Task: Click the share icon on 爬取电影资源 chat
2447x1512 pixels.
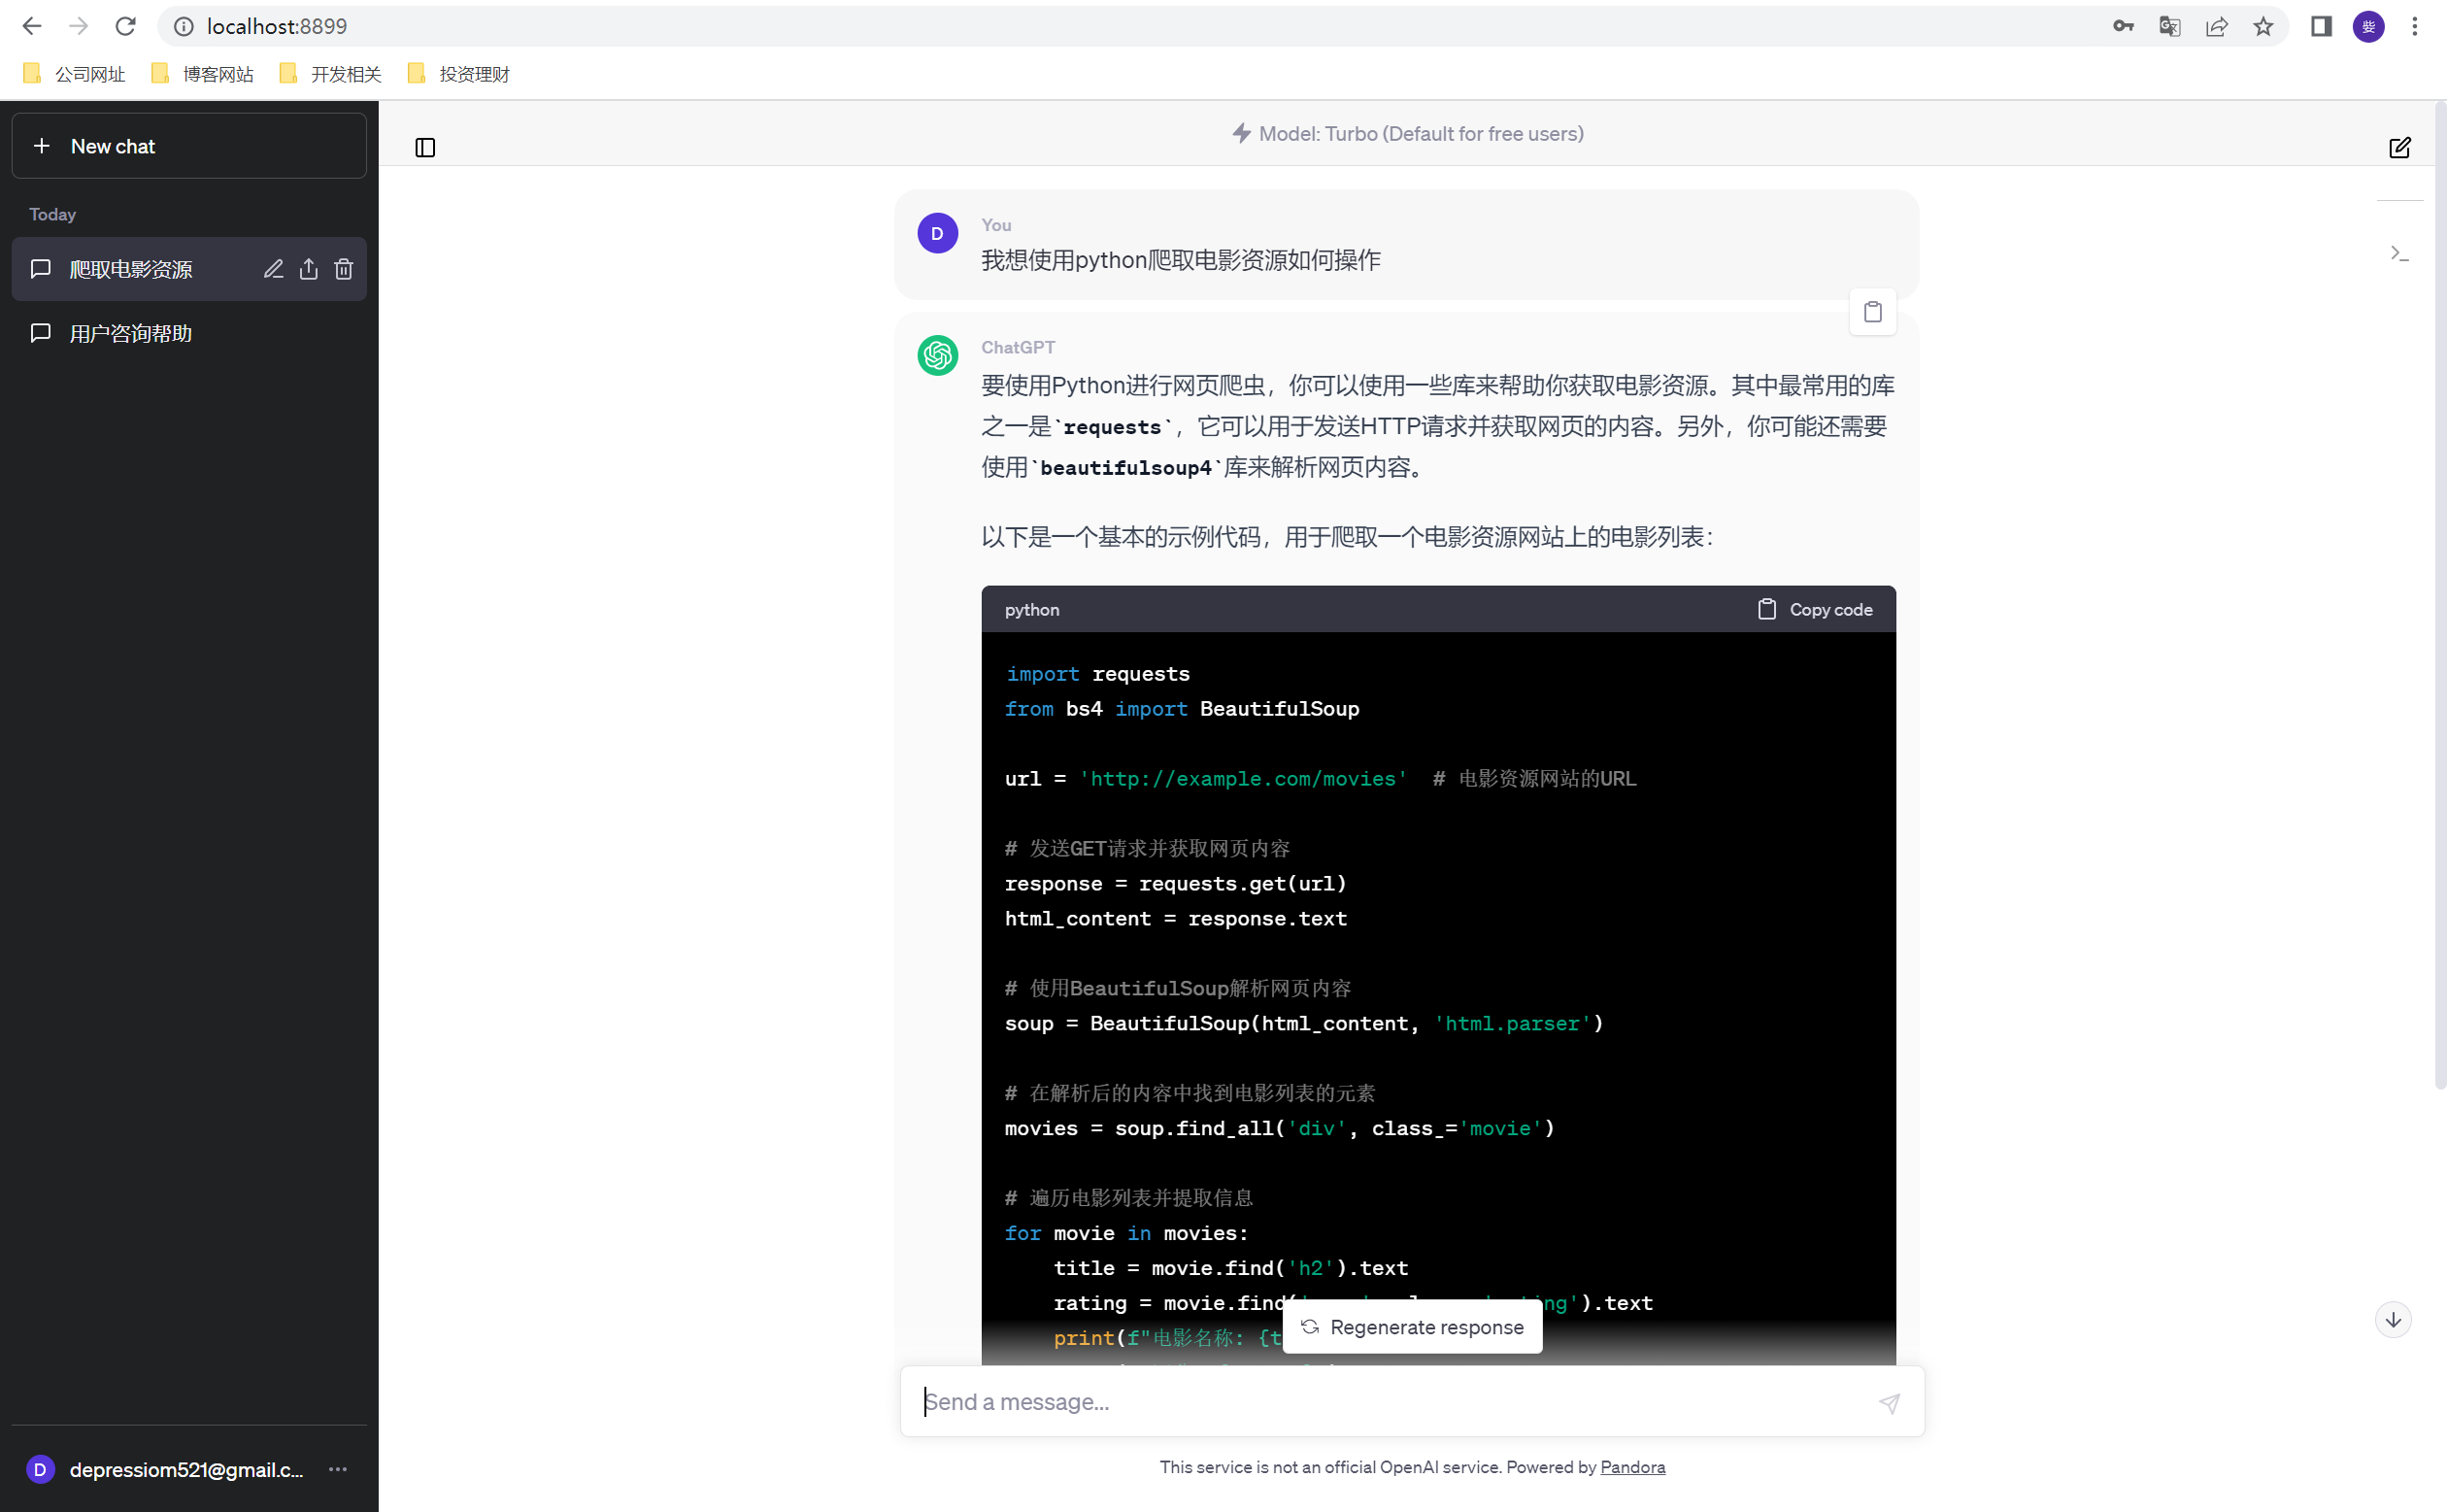Action: click(x=308, y=269)
